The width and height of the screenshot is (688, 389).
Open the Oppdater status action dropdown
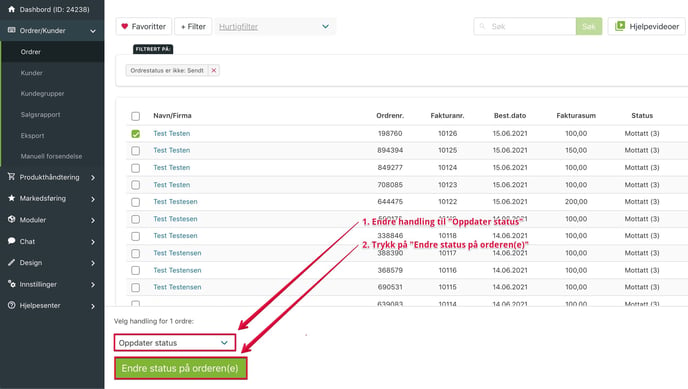[175, 343]
